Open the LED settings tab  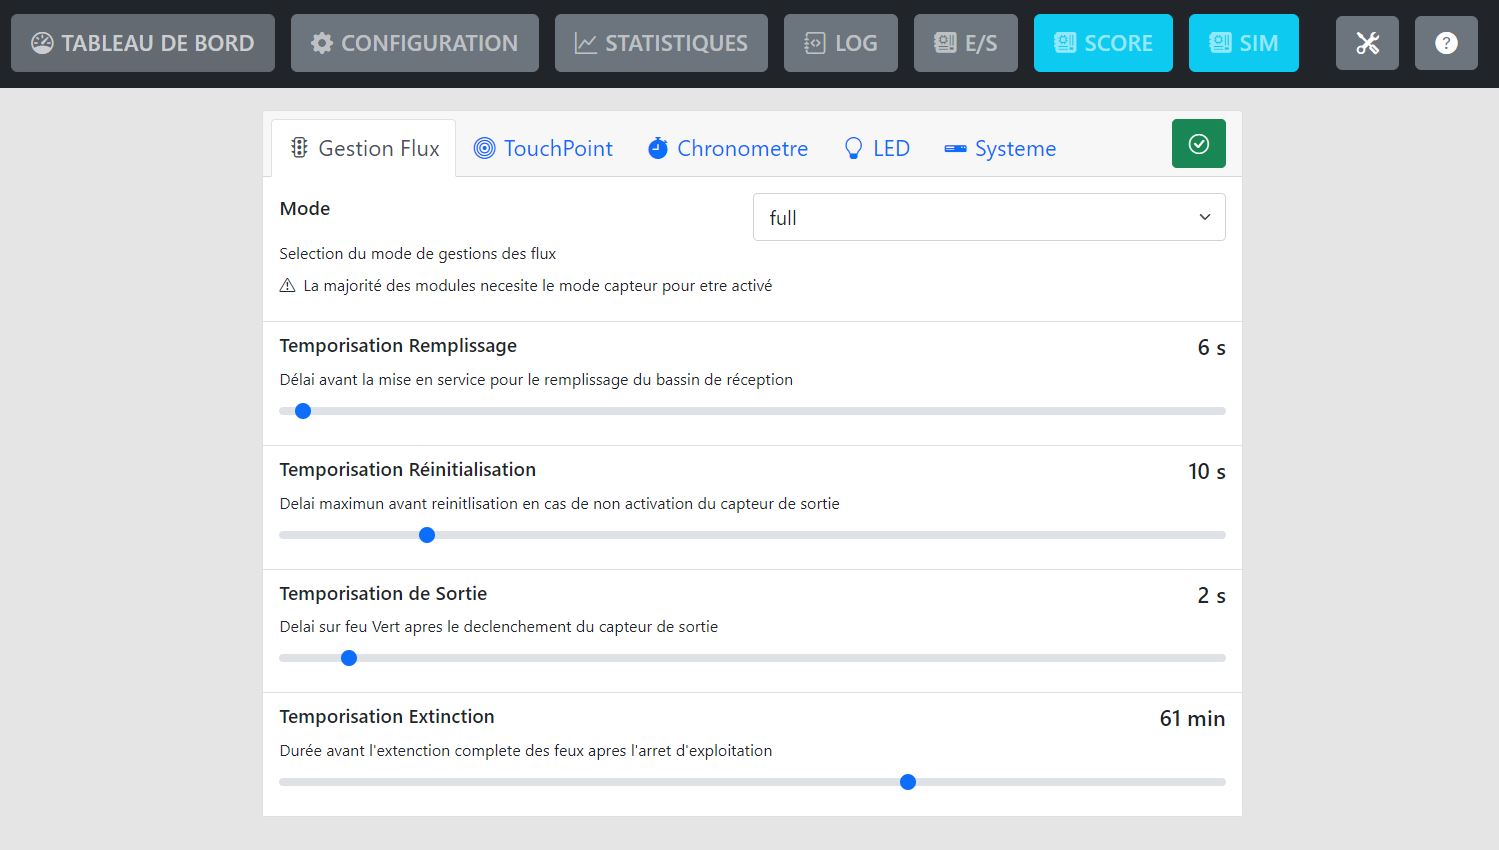[x=877, y=148]
